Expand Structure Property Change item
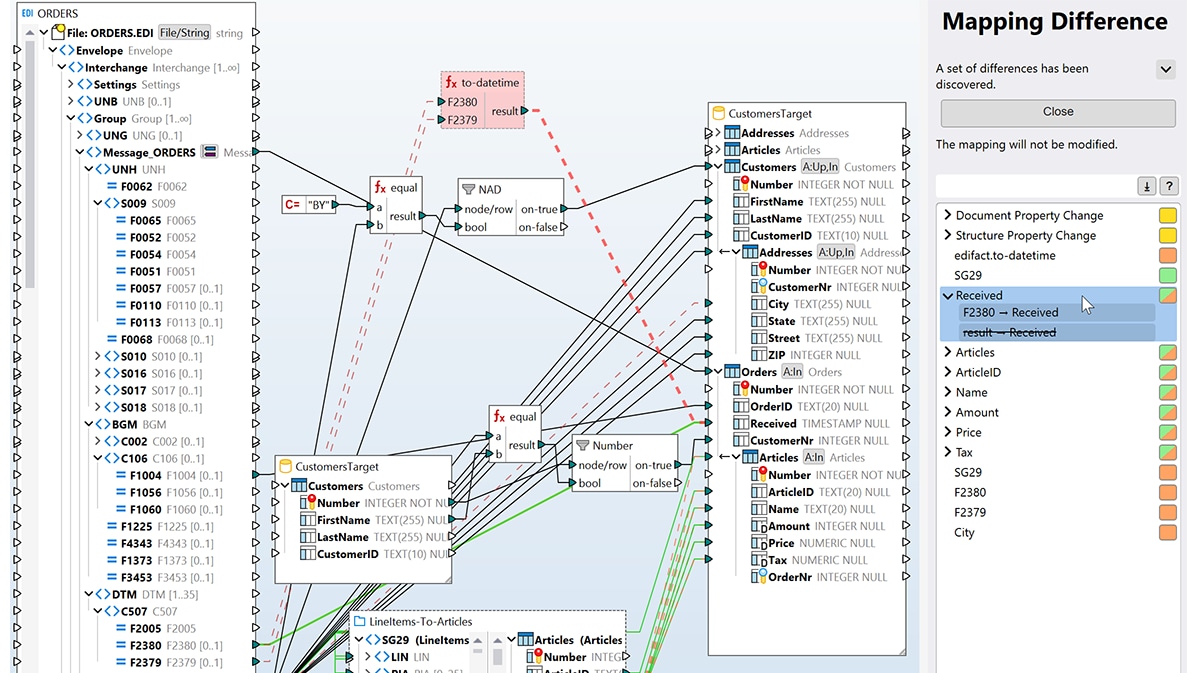1198x673 pixels. [948, 235]
